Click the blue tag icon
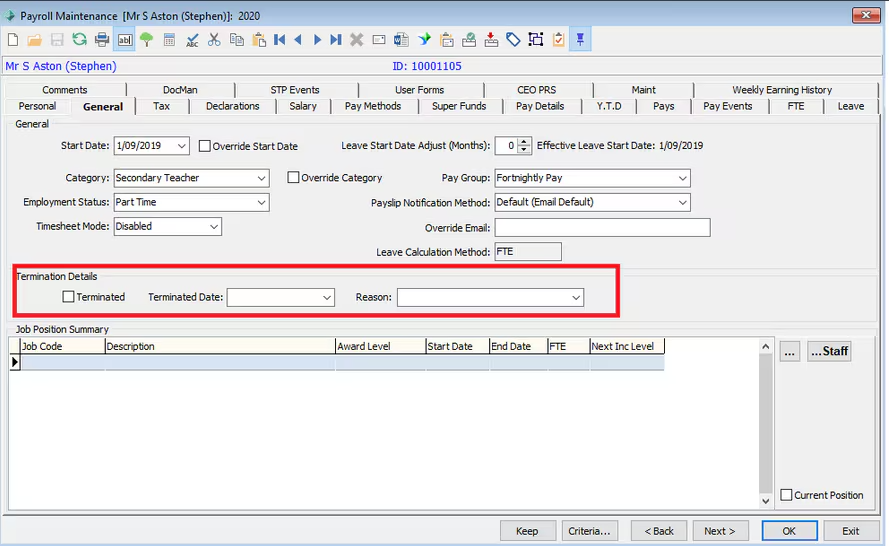Image resolution: width=889 pixels, height=546 pixels. coord(513,40)
